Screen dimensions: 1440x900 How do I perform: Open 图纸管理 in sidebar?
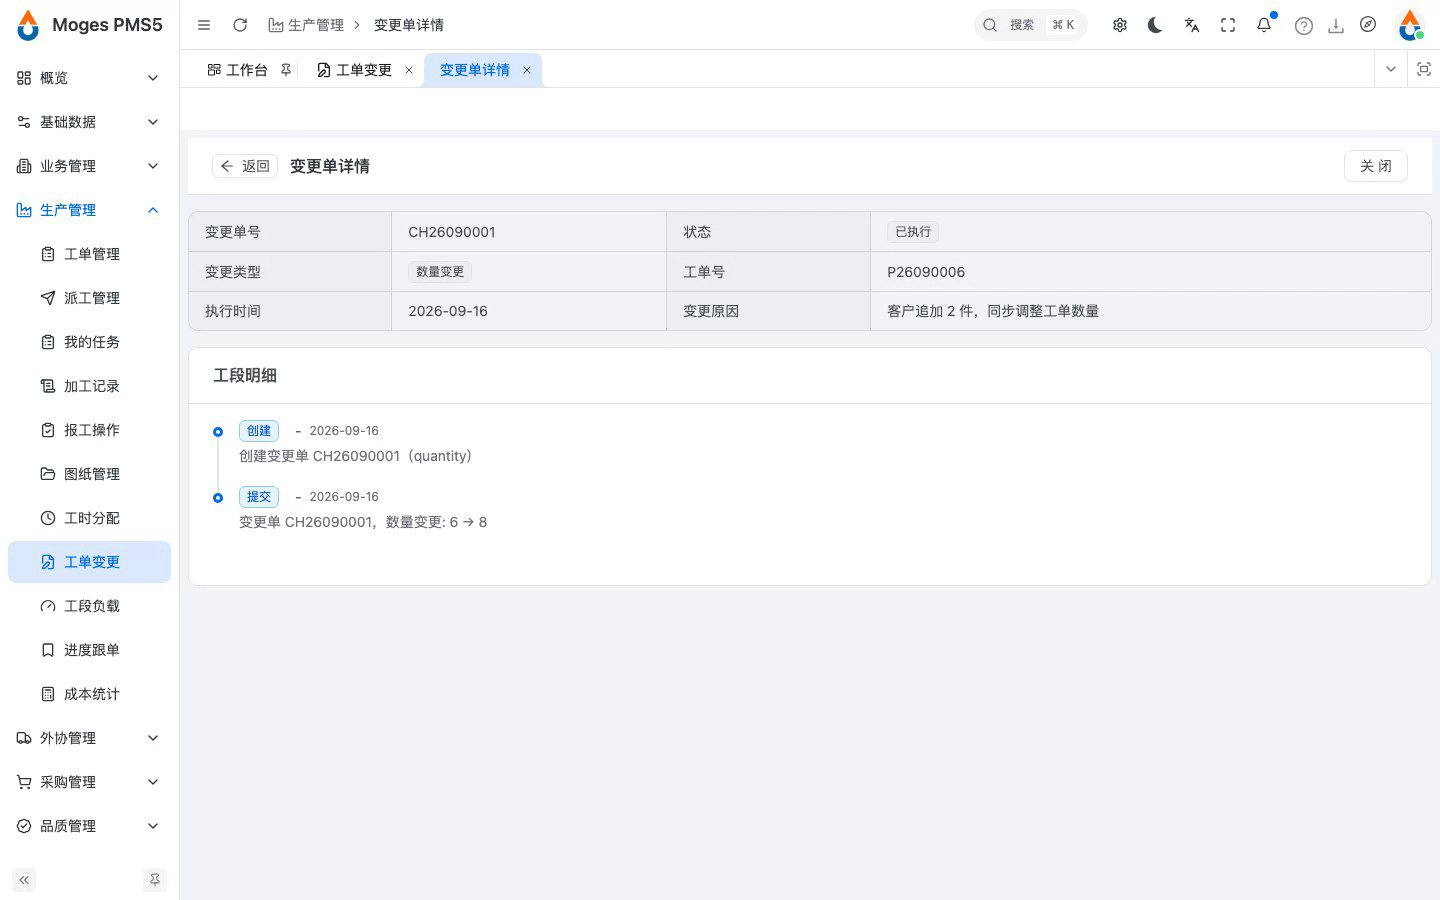coord(89,474)
